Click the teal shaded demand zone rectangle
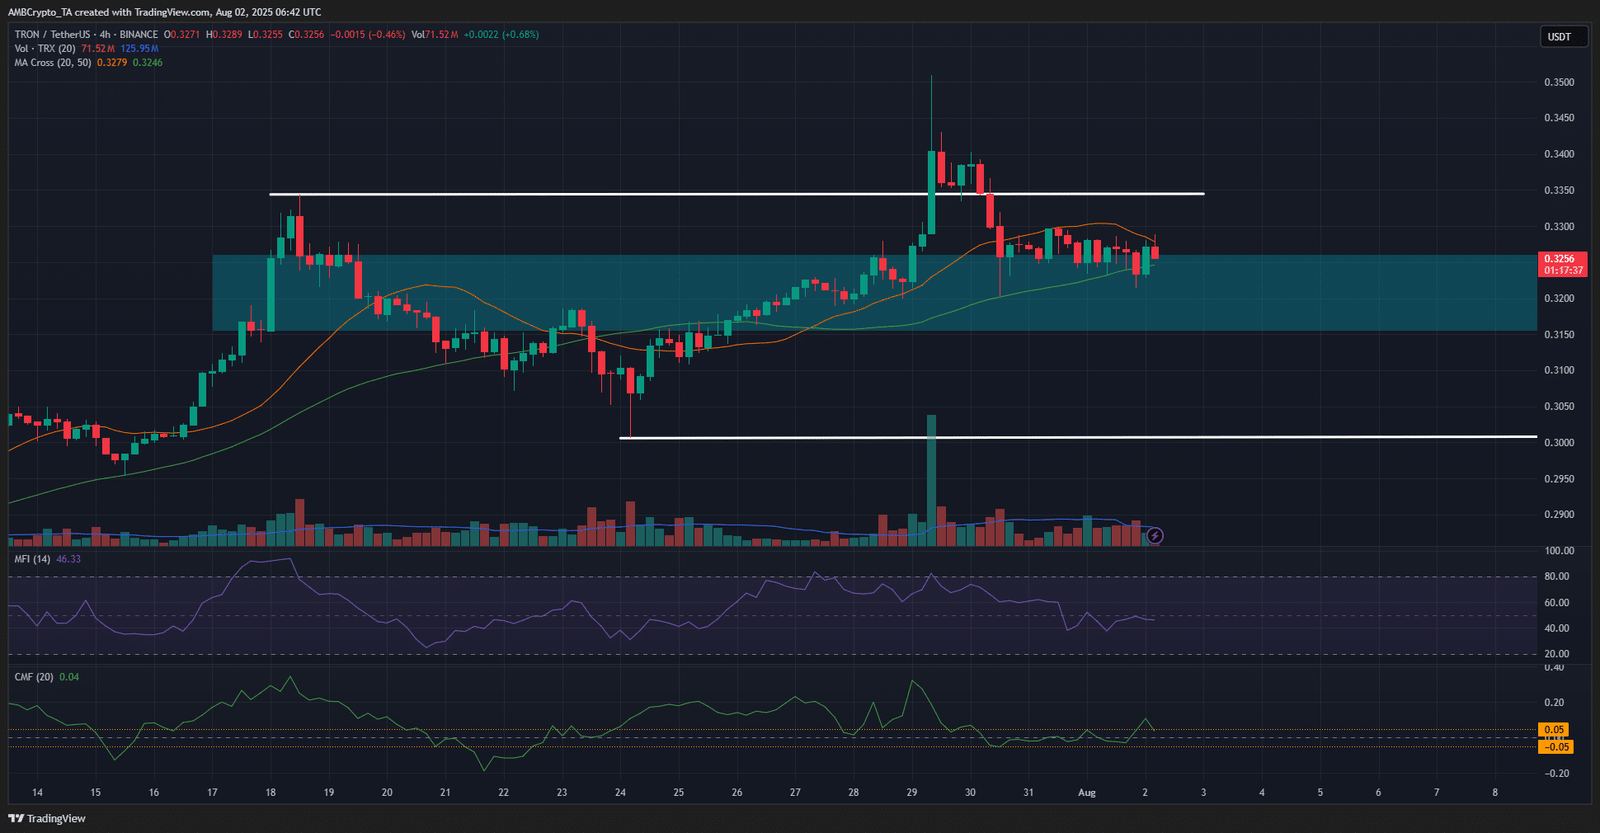Viewport: 1600px width, 833px height. pyautogui.click(x=1300, y=300)
